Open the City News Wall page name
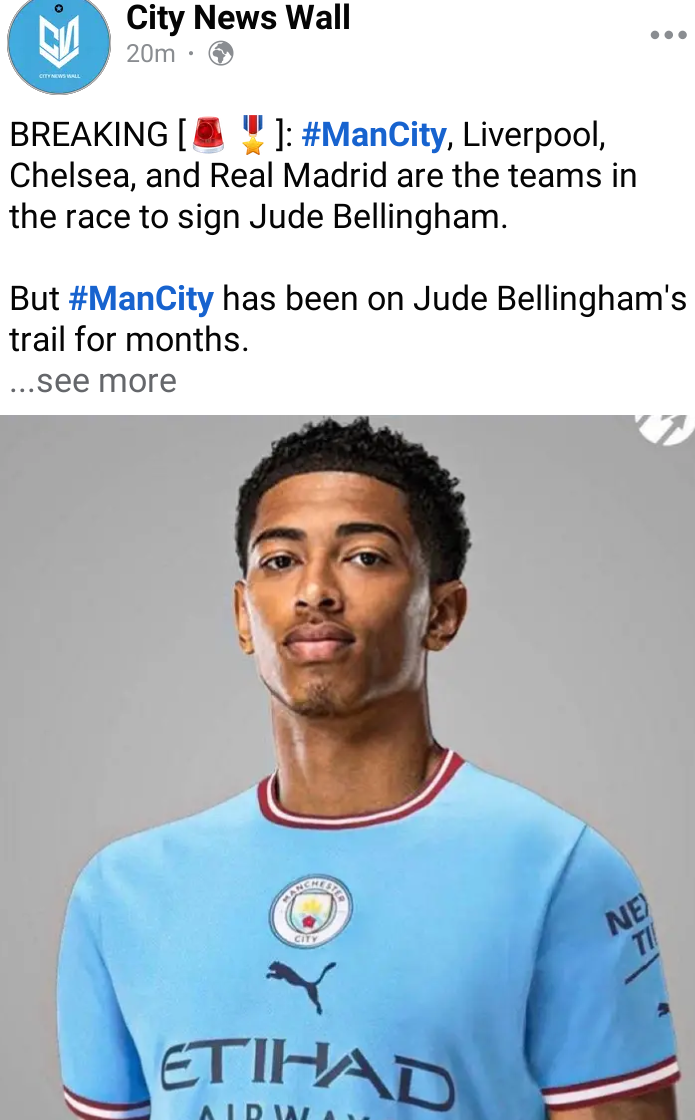The image size is (695, 1120). (x=238, y=17)
